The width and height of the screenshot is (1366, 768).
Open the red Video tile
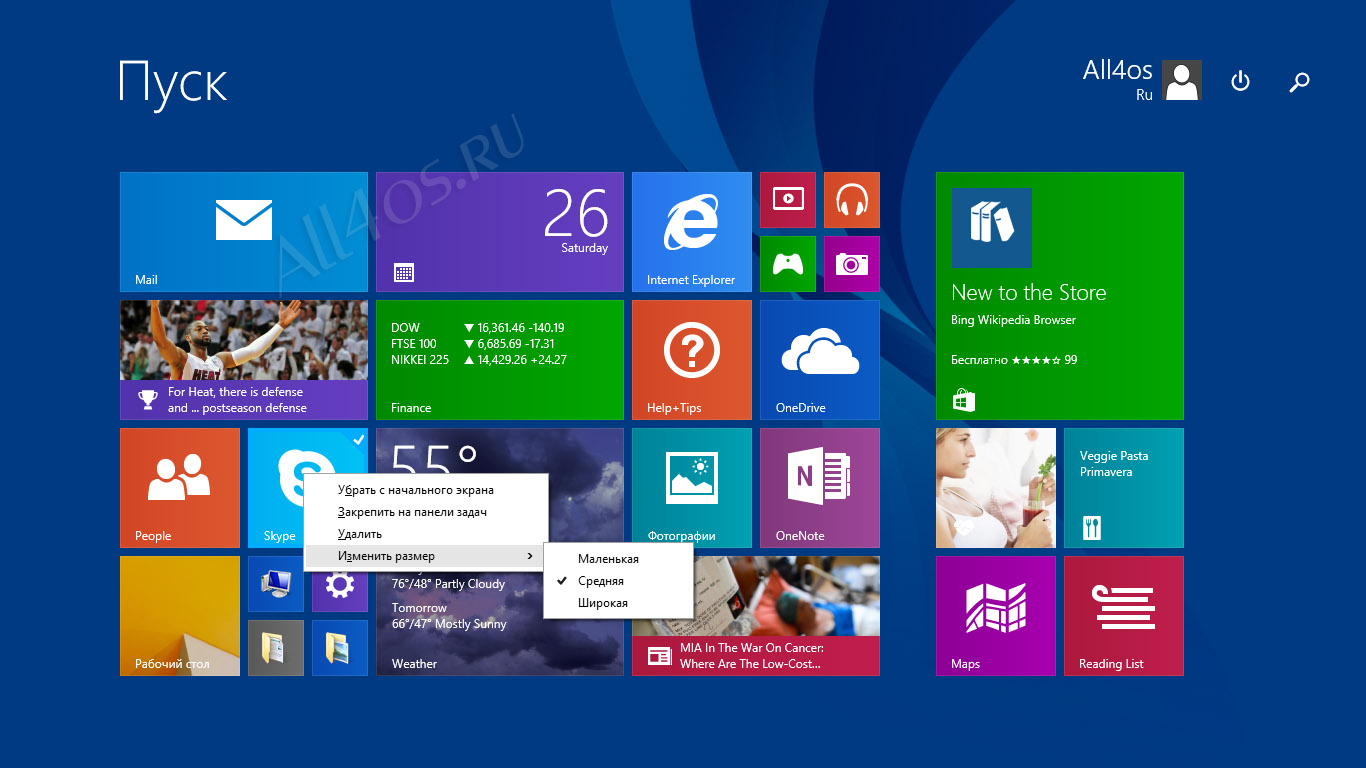(788, 200)
